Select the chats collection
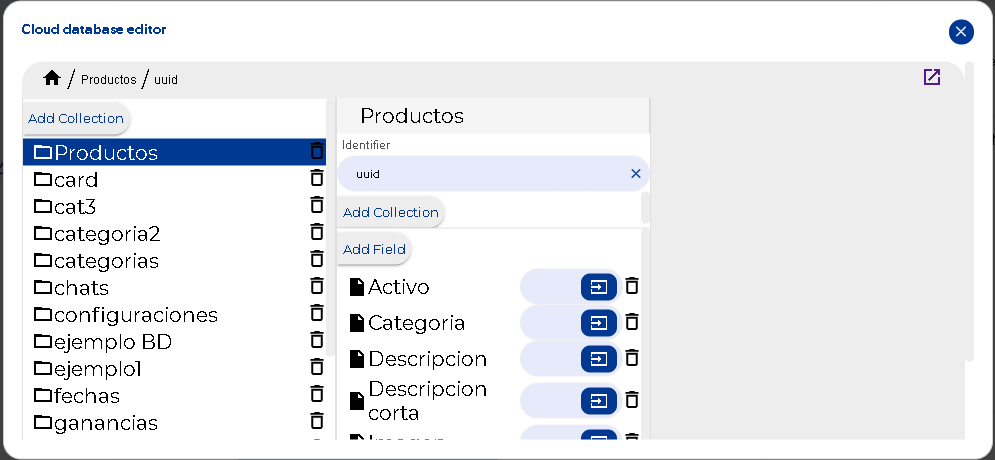This screenshot has height=460, width=995. click(x=175, y=287)
